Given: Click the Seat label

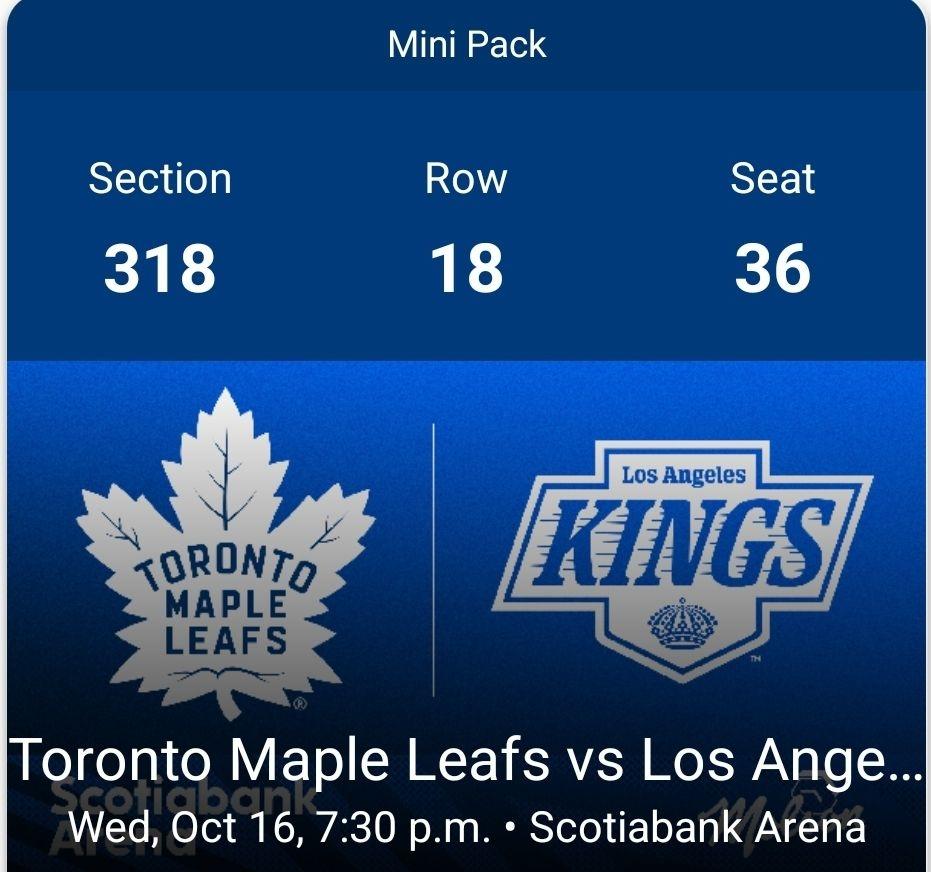Looking at the screenshot, I should [x=773, y=179].
